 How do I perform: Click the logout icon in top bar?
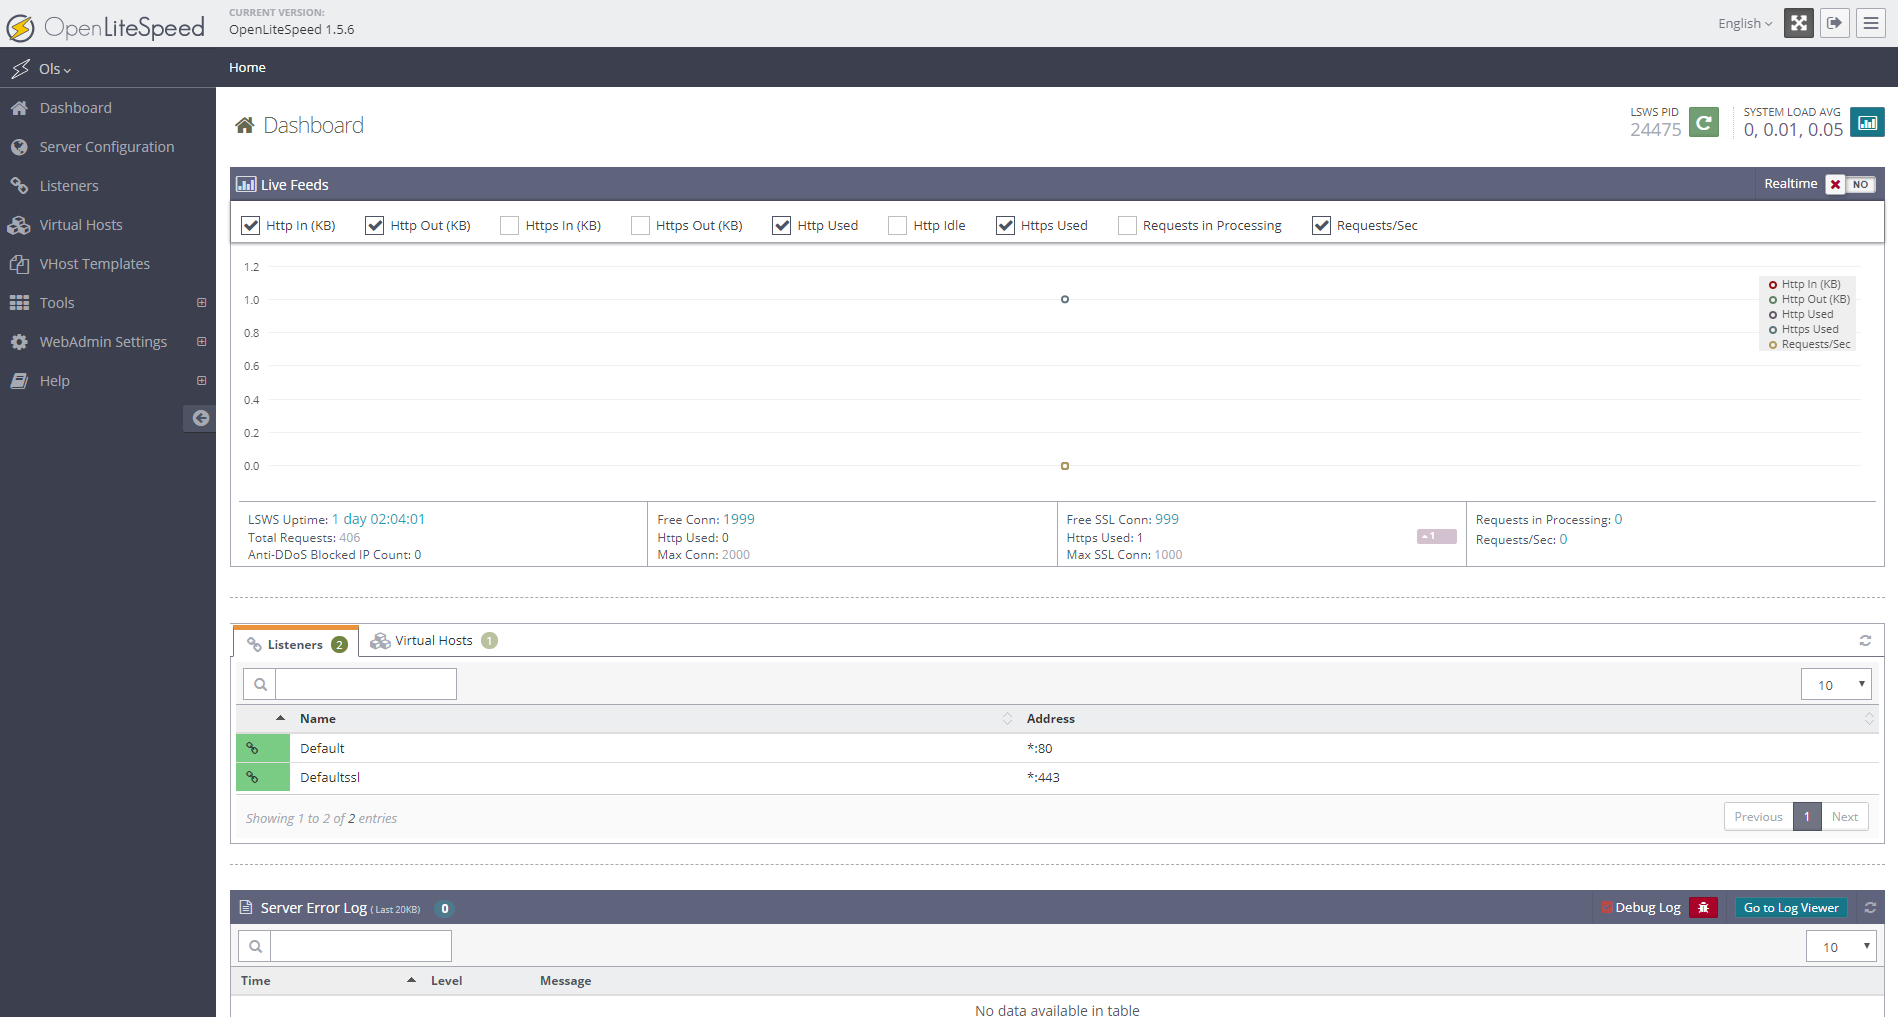[1834, 23]
